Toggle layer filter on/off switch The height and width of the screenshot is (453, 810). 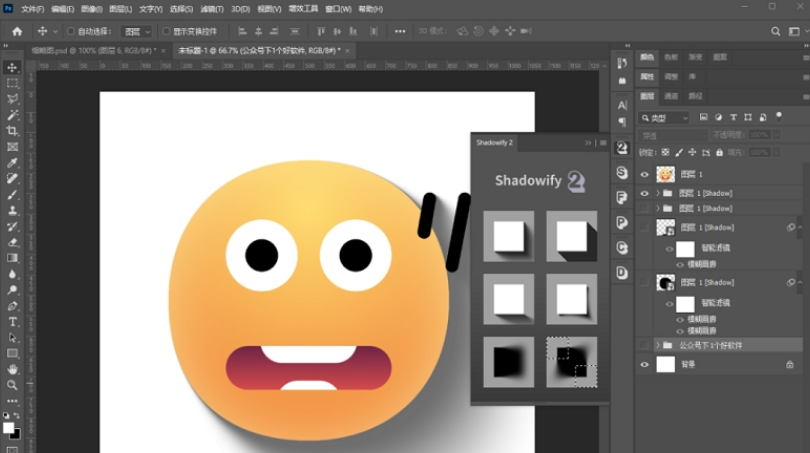click(778, 117)
